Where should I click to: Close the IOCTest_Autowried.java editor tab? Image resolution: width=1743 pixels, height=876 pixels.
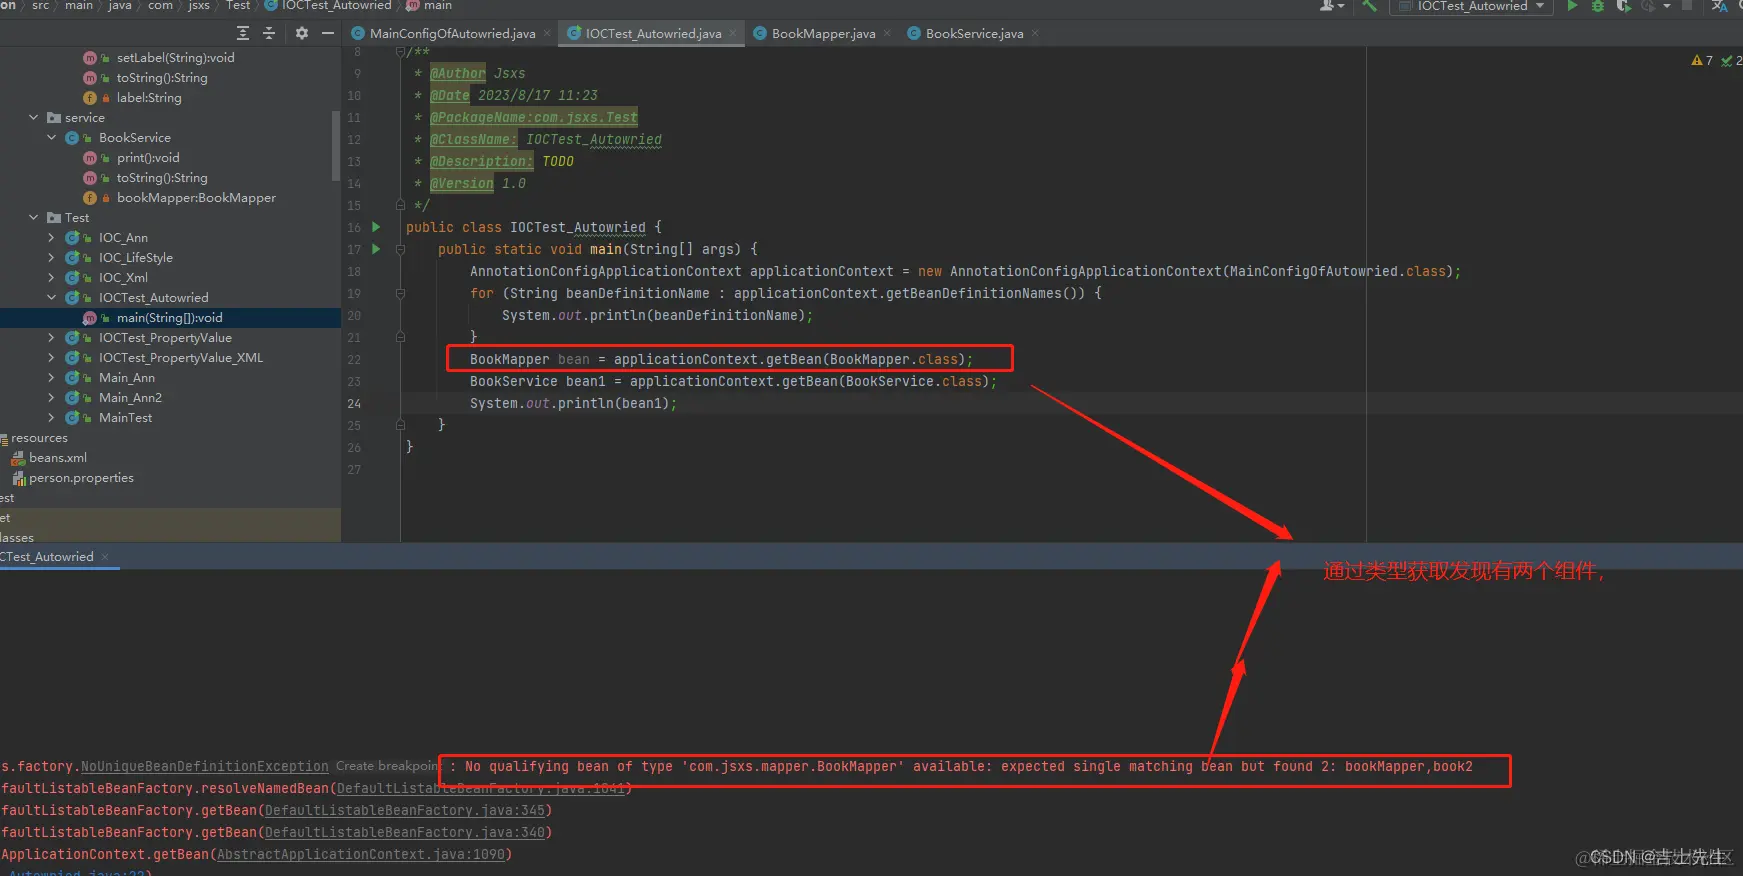click(x=733, y=33)
